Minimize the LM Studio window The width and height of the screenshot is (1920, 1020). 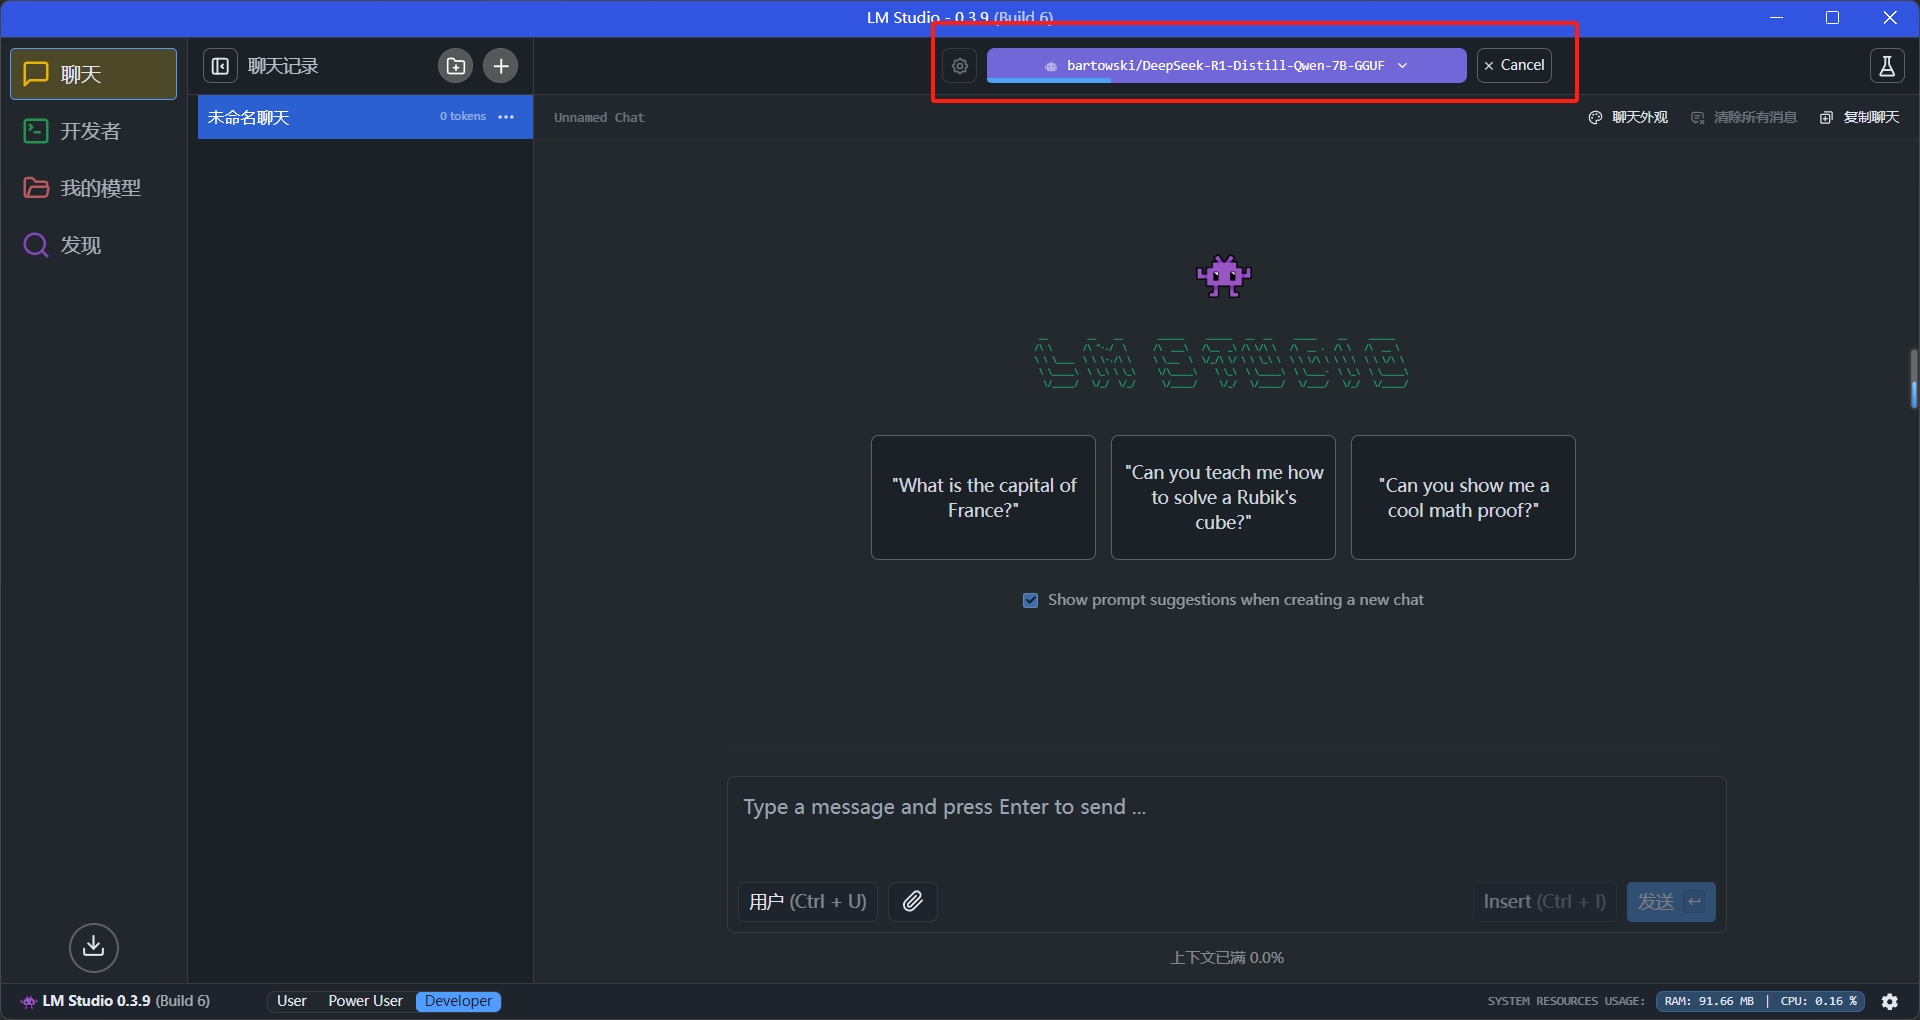point(1777,18)
